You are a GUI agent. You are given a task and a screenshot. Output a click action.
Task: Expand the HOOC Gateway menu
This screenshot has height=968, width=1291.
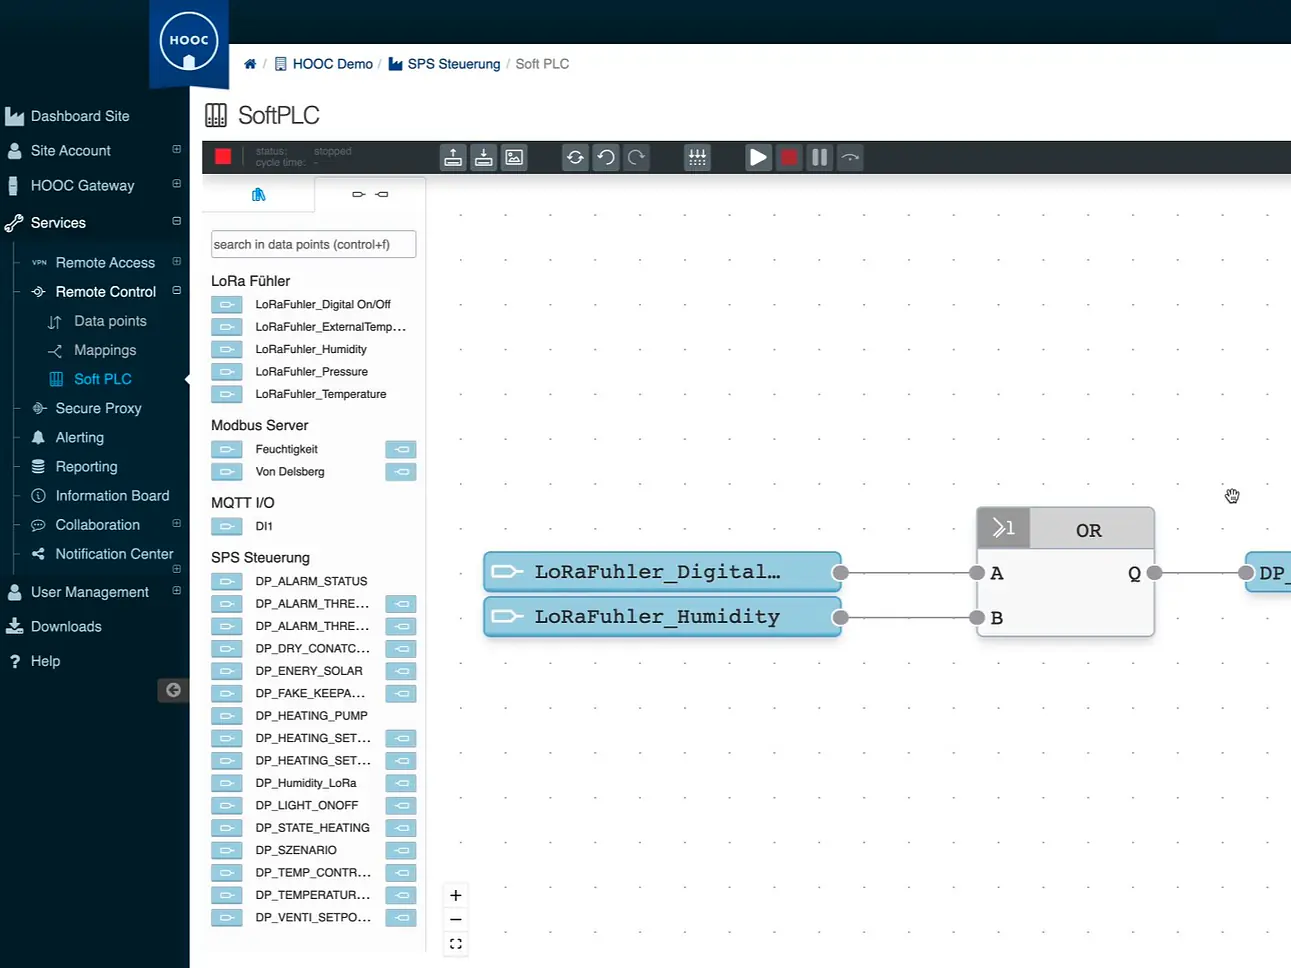[x=177, y=184]
